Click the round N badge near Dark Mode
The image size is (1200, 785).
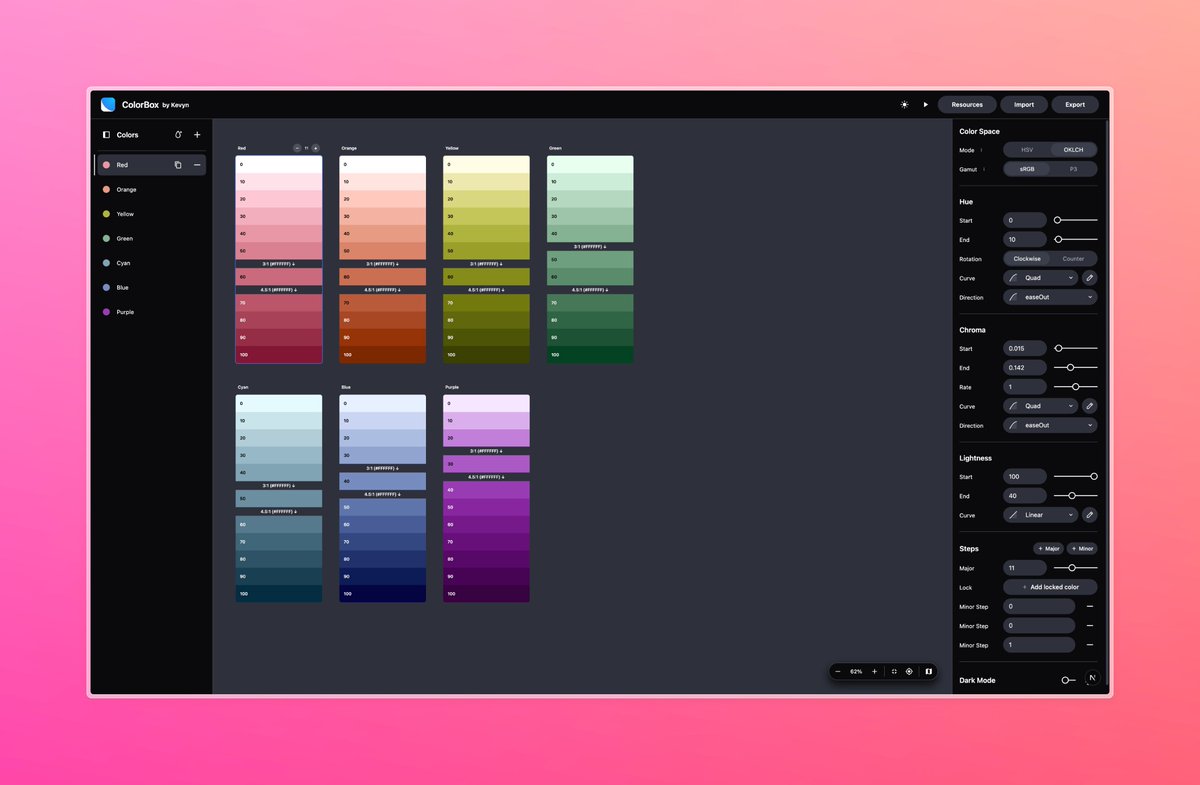1092,678
